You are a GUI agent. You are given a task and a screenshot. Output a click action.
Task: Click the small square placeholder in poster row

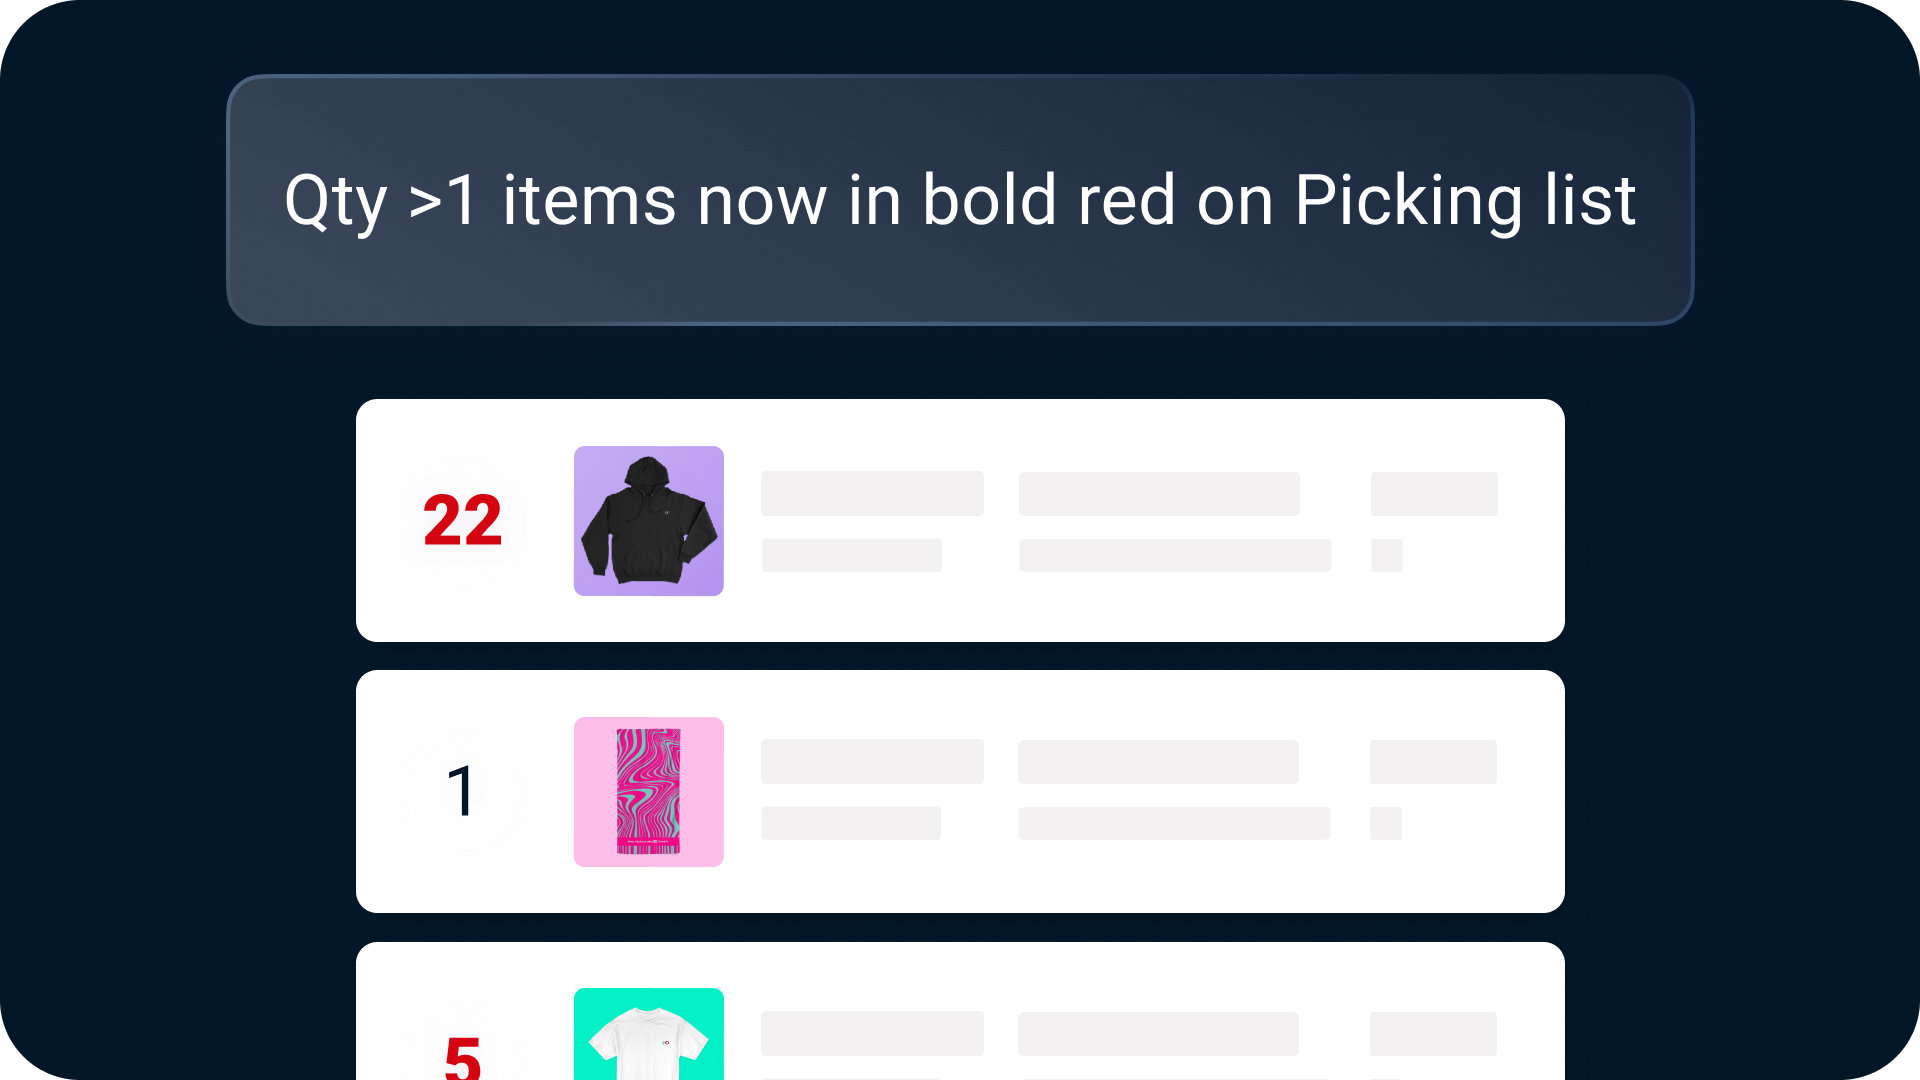pos(1386,823)
